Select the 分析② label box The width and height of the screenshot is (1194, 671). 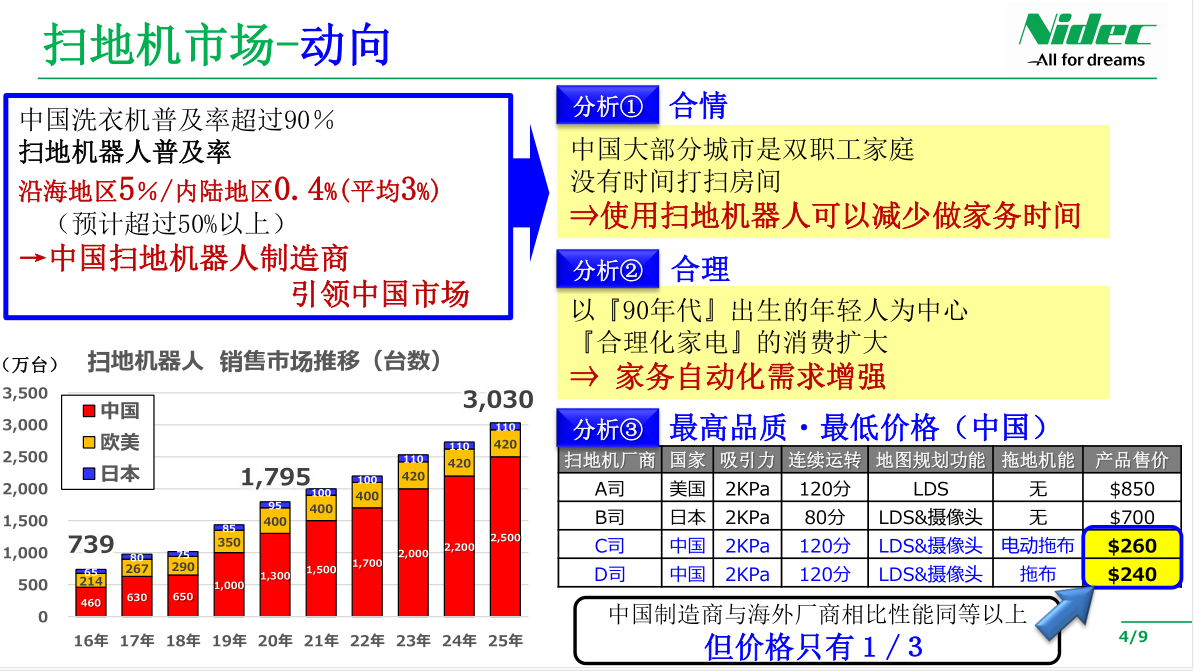tap(607, 269)
